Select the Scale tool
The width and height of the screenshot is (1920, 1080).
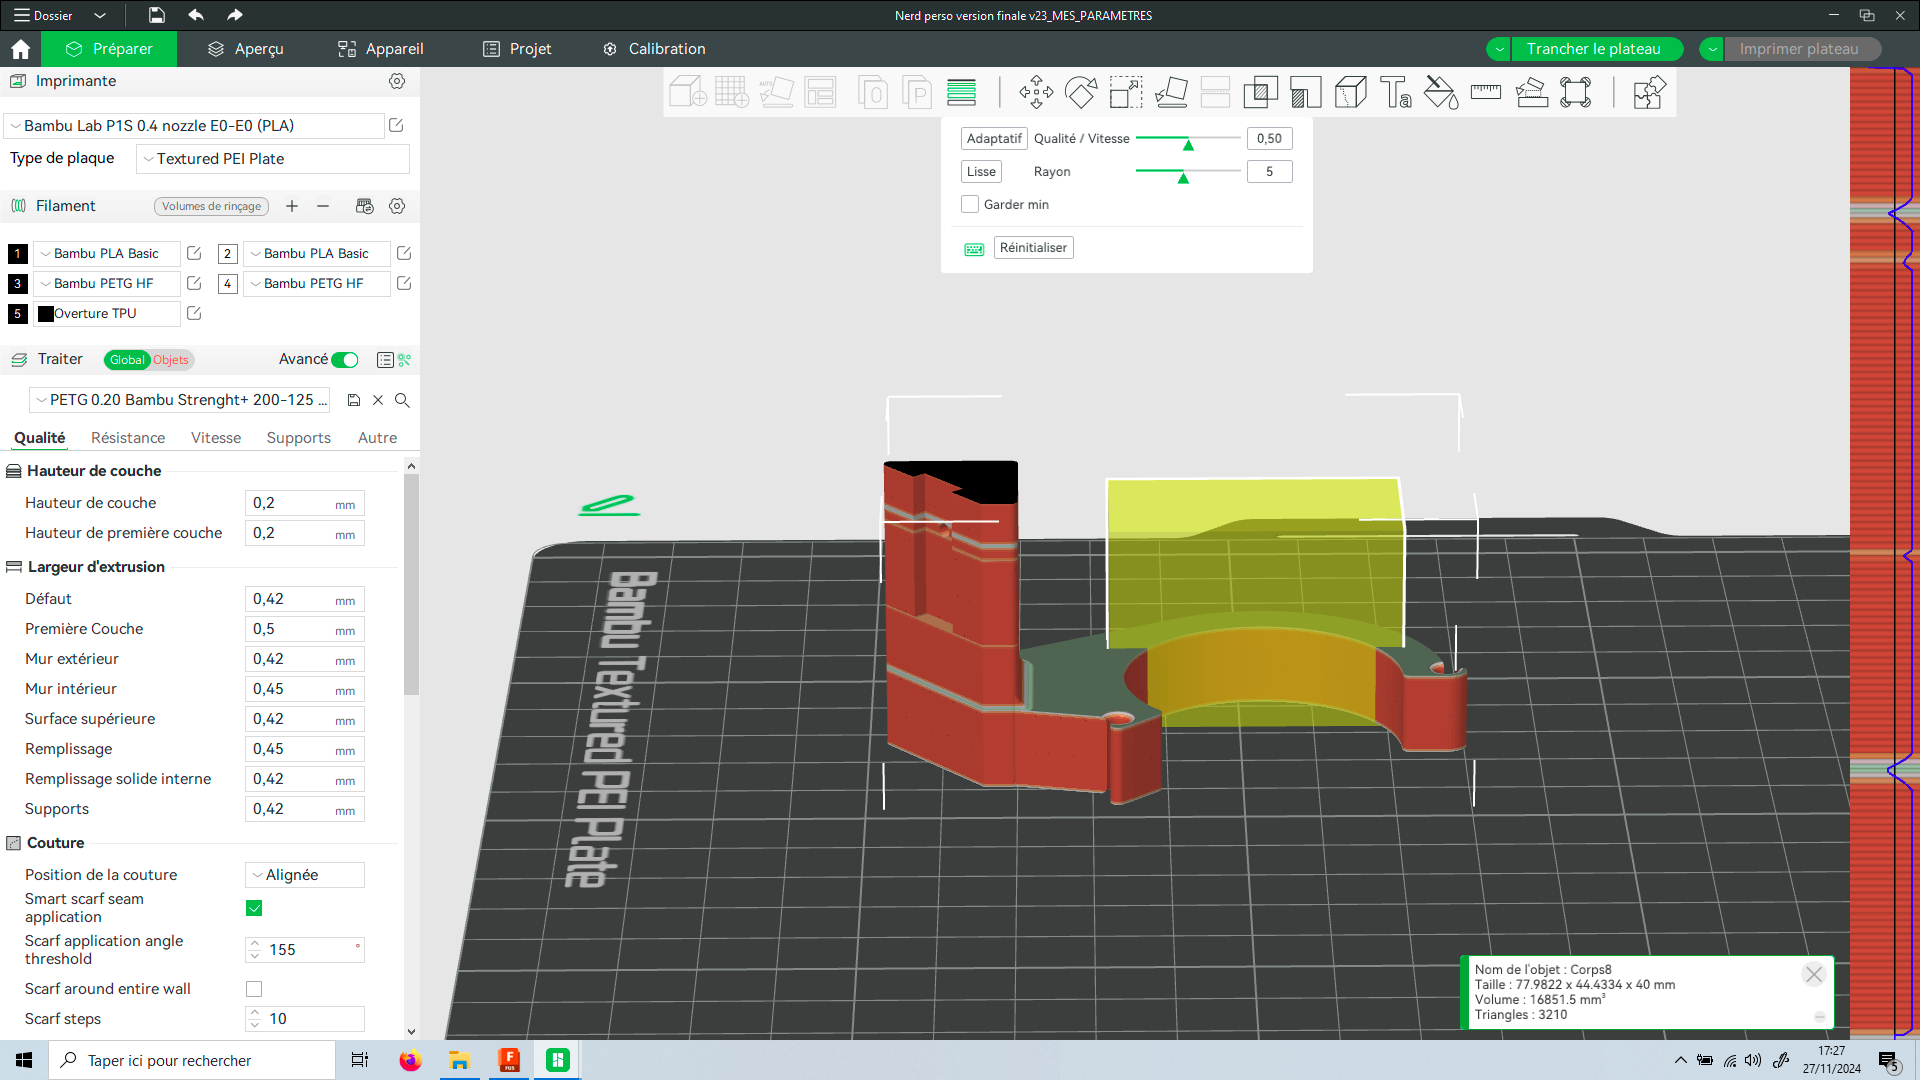pos(1126,93)
